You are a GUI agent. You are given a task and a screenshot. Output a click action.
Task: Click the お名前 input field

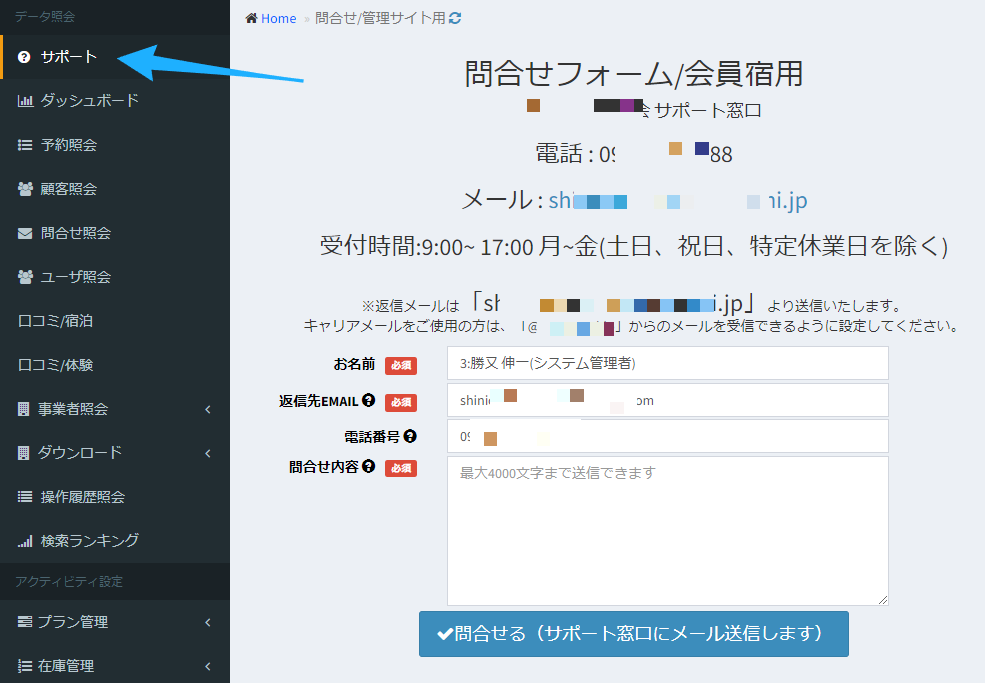point(668,363)
